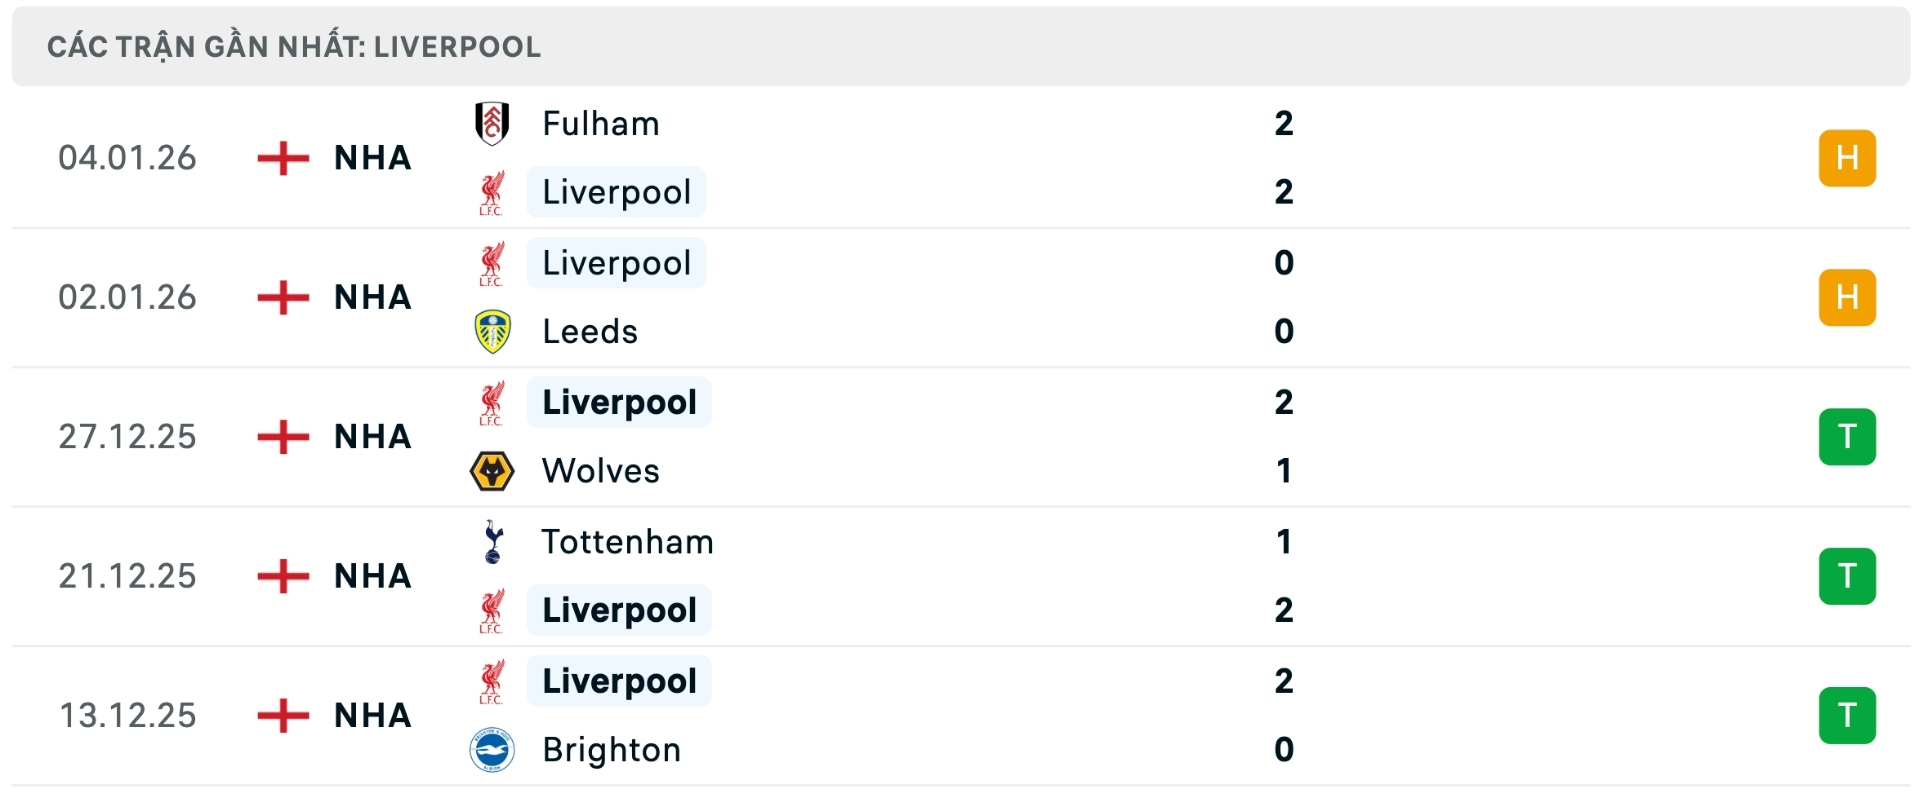Screen dimensions: 1920x792
Task: Select the Liverpool crest next to Leeds match
Action: click(x=491, y=262)
